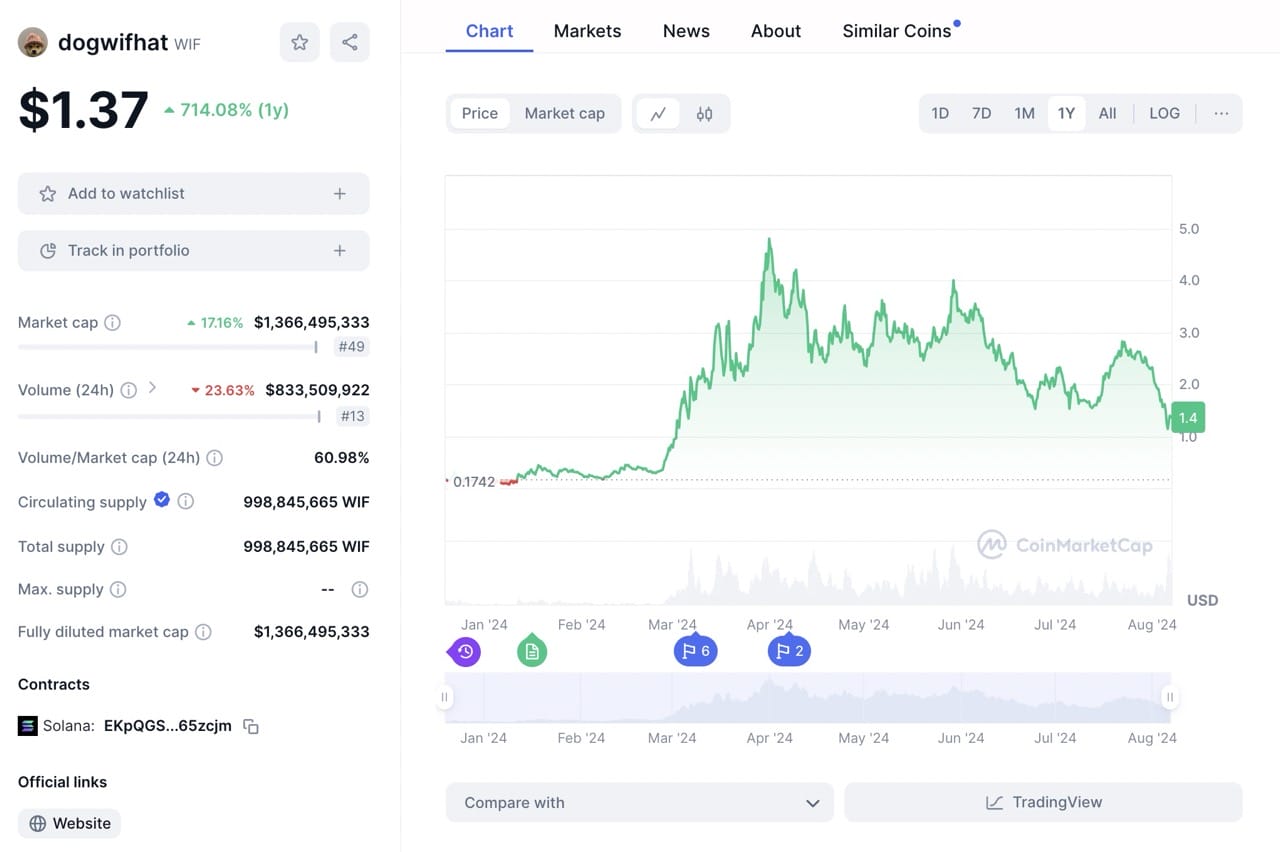Open Fully diluted market cap info icon

(203, 632)
